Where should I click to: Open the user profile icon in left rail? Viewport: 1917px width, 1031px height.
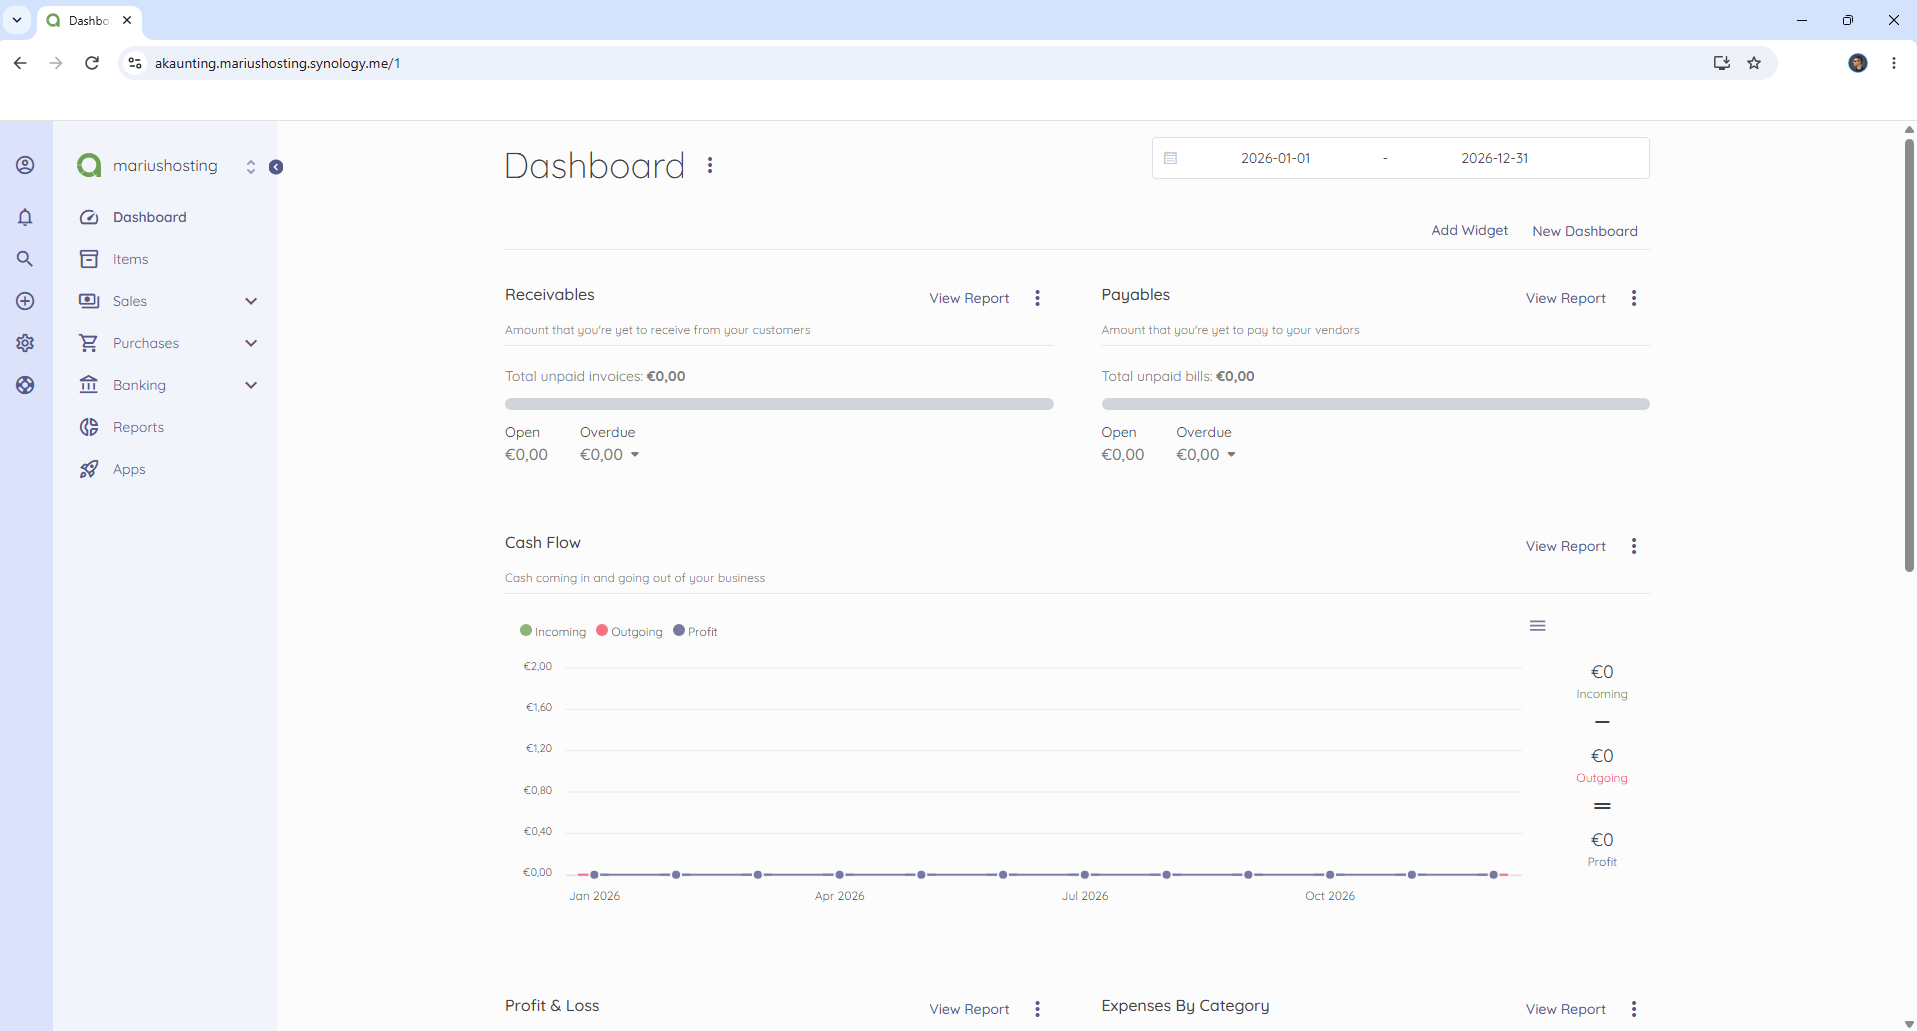click(25, 165)
